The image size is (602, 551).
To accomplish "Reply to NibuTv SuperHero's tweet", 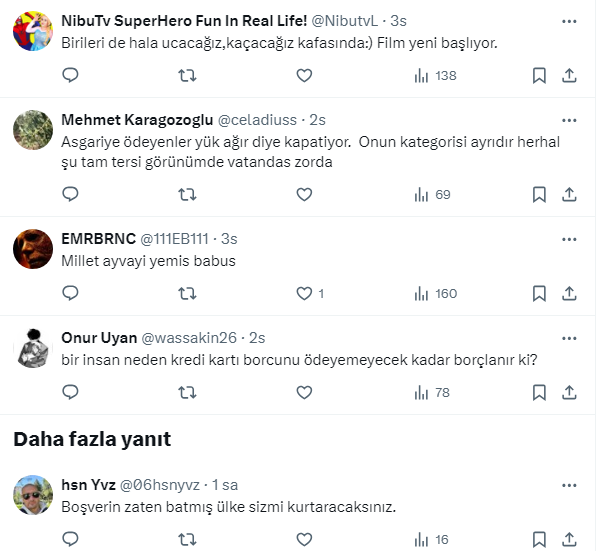I will pyautogui.click(x=70, y=75).
